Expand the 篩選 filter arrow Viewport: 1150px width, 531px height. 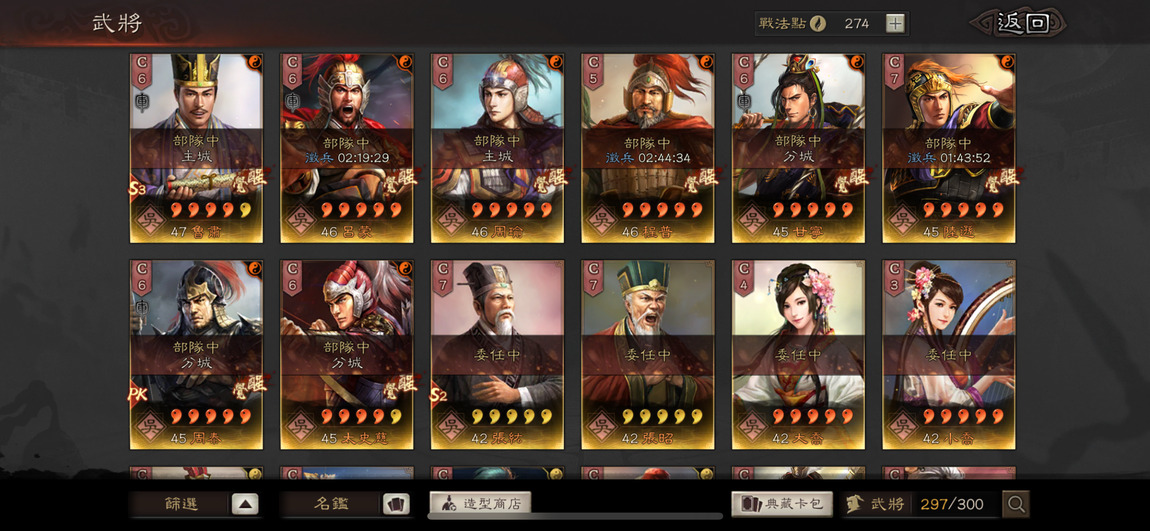[x=245, y=504]
